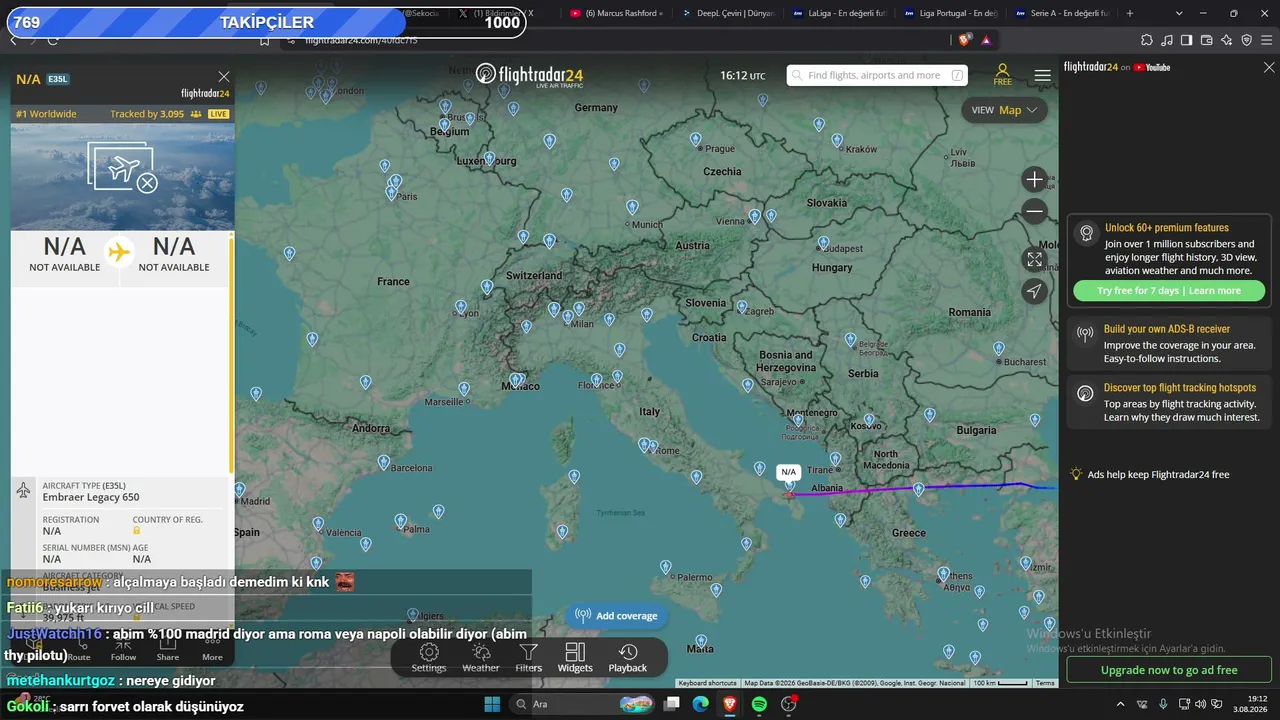Zoom out on the map
1280x720 pixels.
coord(1035,211)
